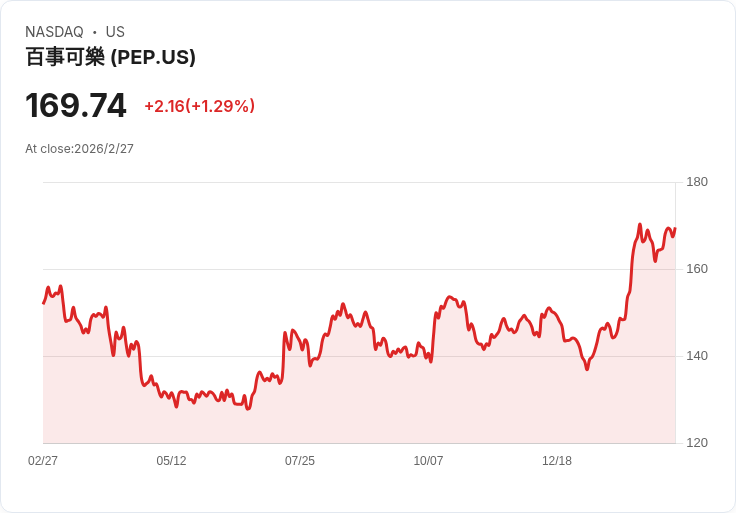Viewport: 736px width, 513px height.
Task: Select the 180 y-axis label
Action: point(697,182)
